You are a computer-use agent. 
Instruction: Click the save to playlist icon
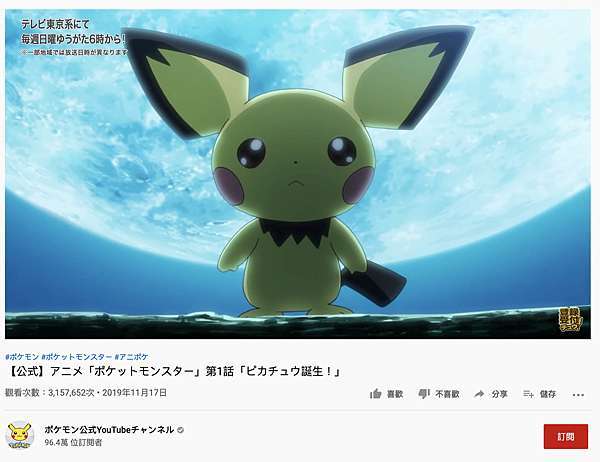click(x=528, y=394)
